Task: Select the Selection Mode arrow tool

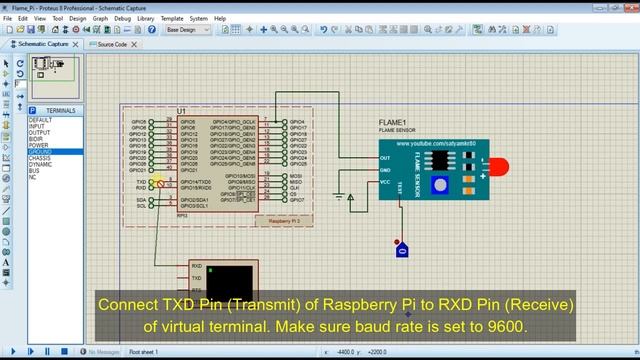Action: tap(6, 63)
